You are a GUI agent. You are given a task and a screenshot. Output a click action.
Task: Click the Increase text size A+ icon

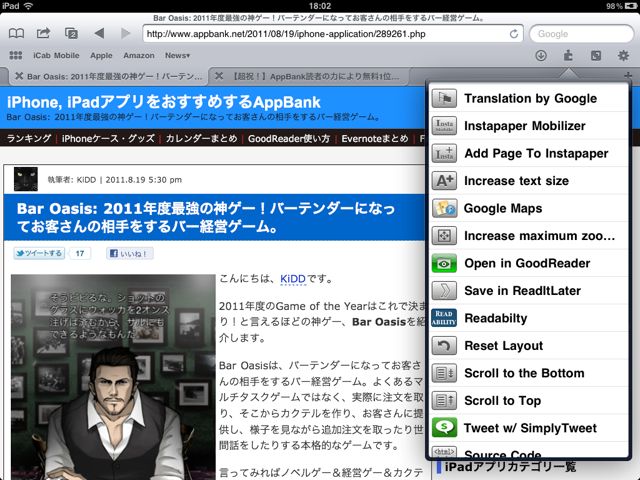[444, 181]
